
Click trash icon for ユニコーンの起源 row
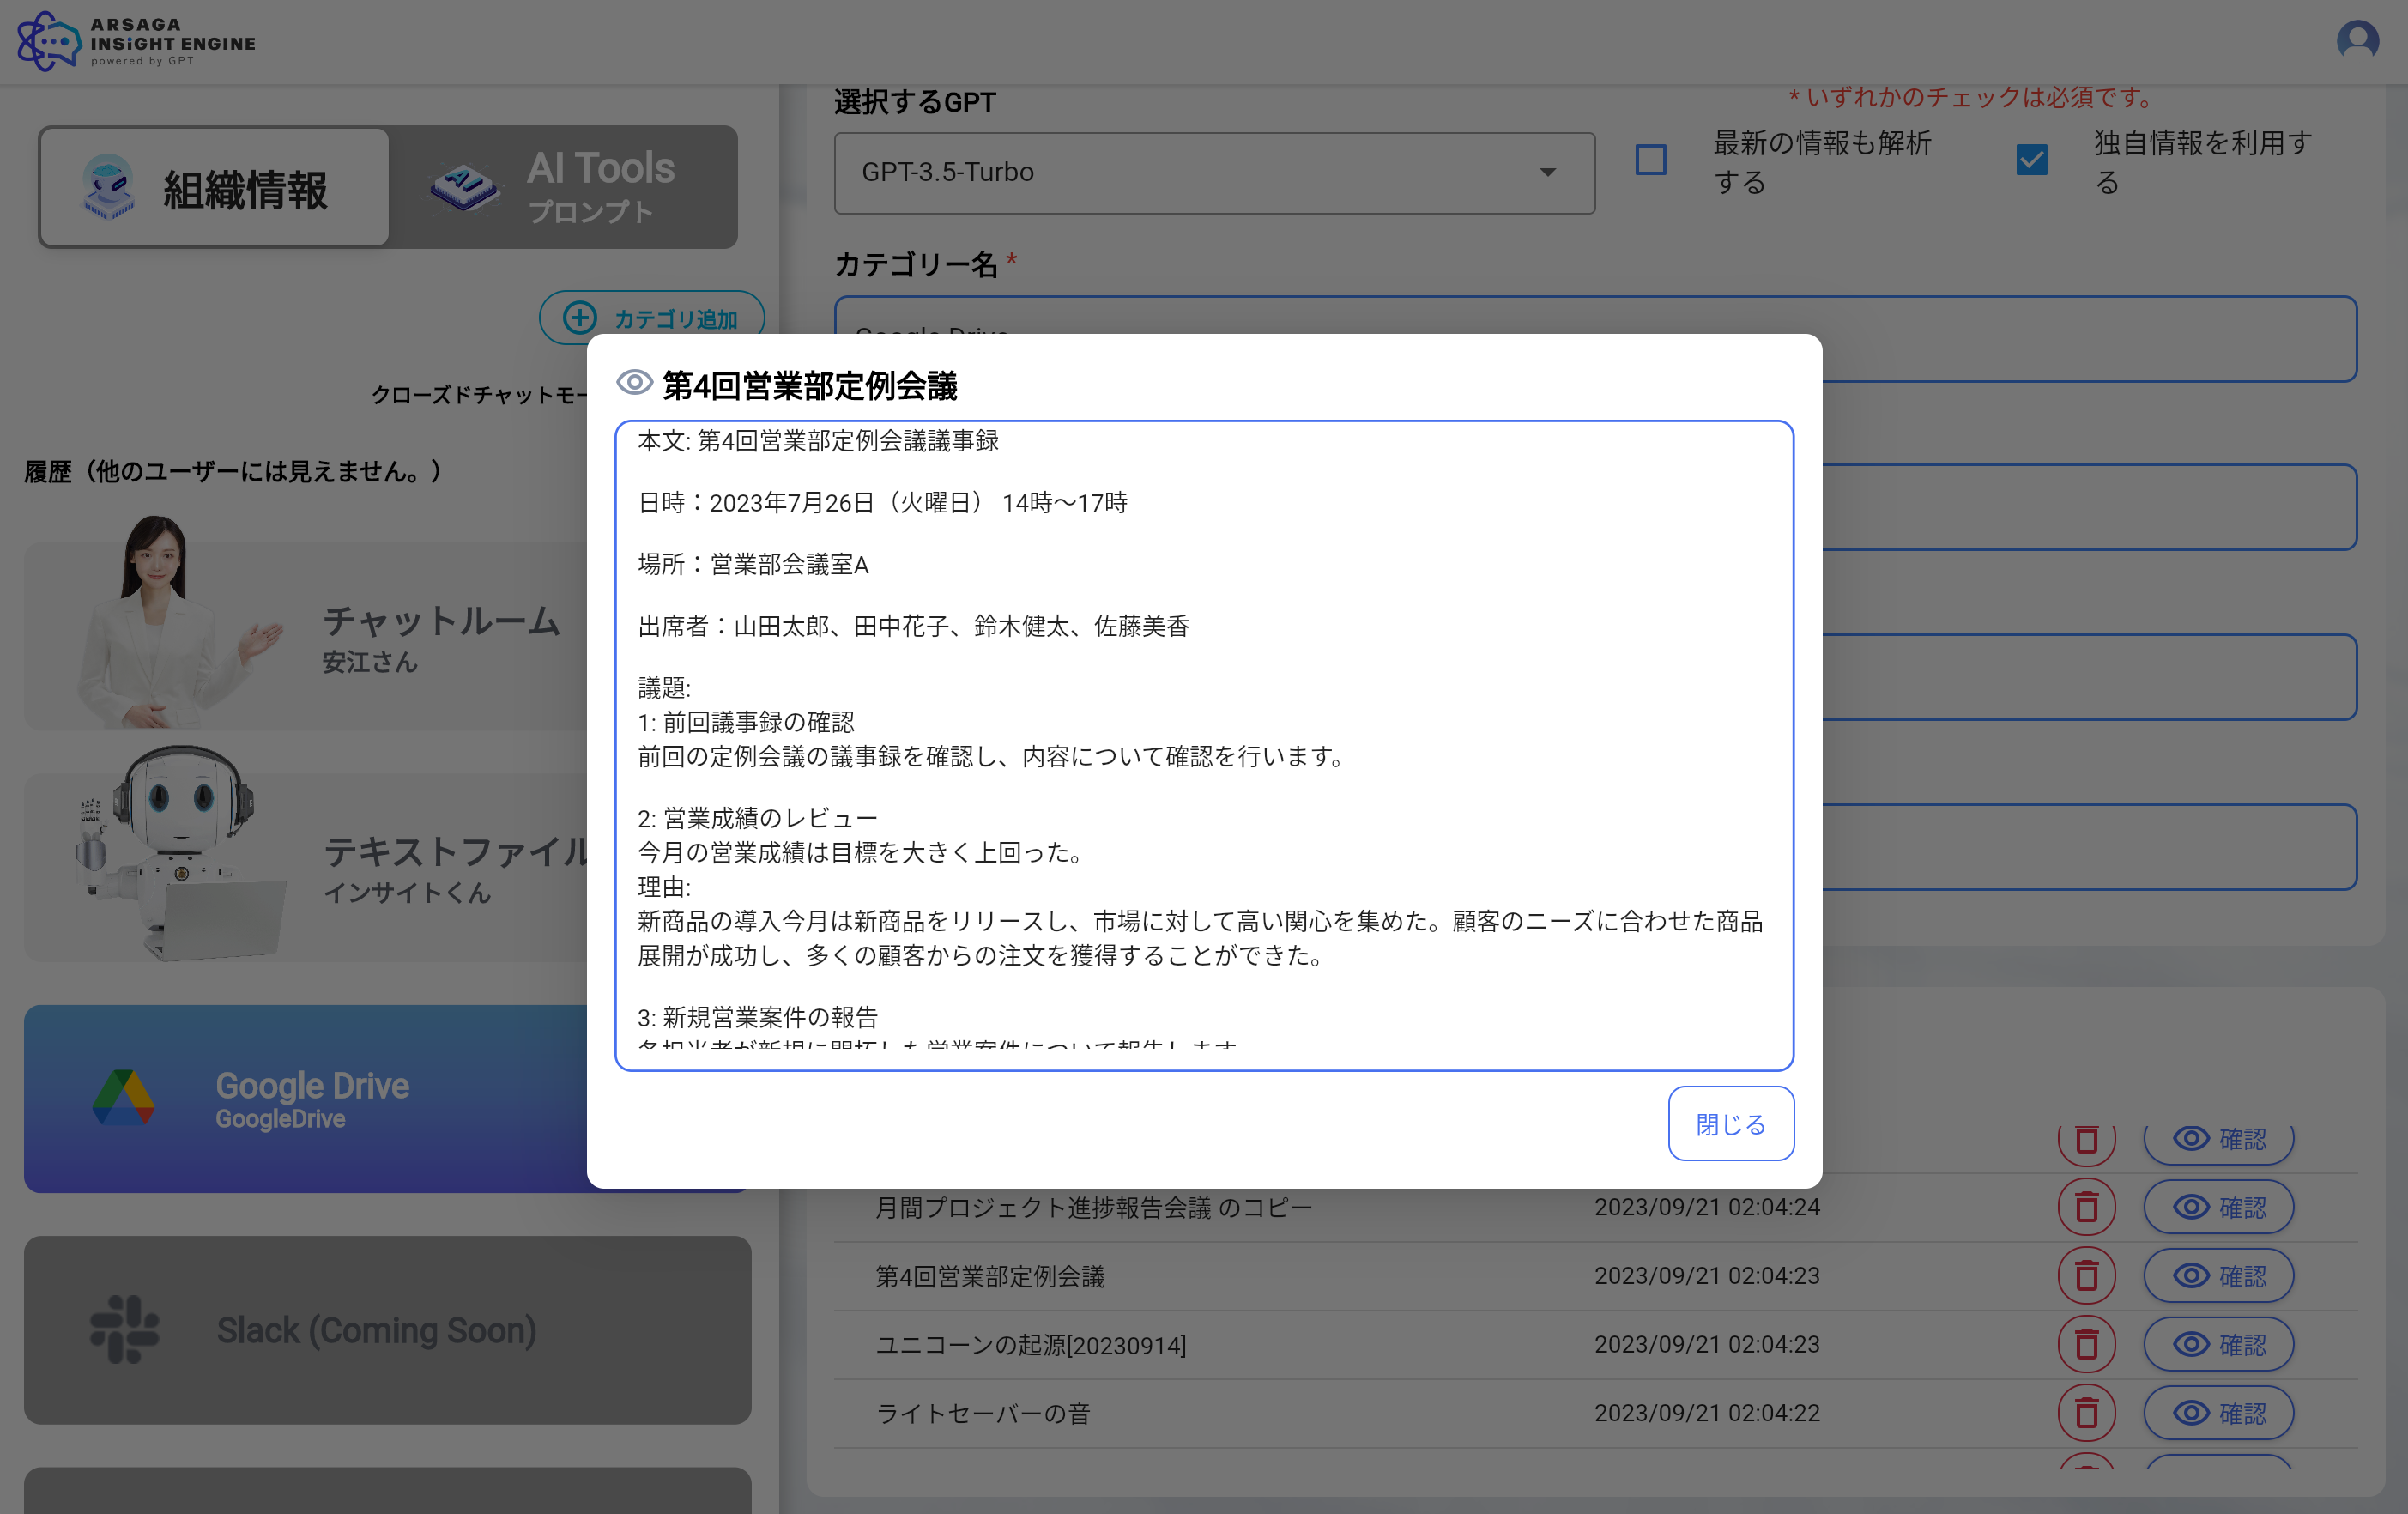point(2086,1344)
